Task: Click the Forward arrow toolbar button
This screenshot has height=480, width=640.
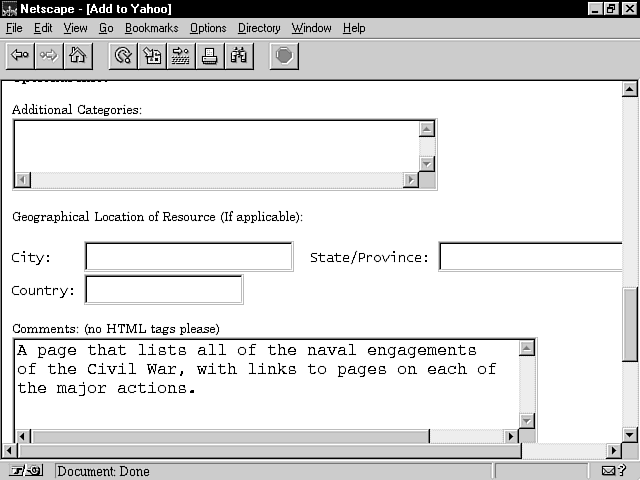Action: coord(48,56)
